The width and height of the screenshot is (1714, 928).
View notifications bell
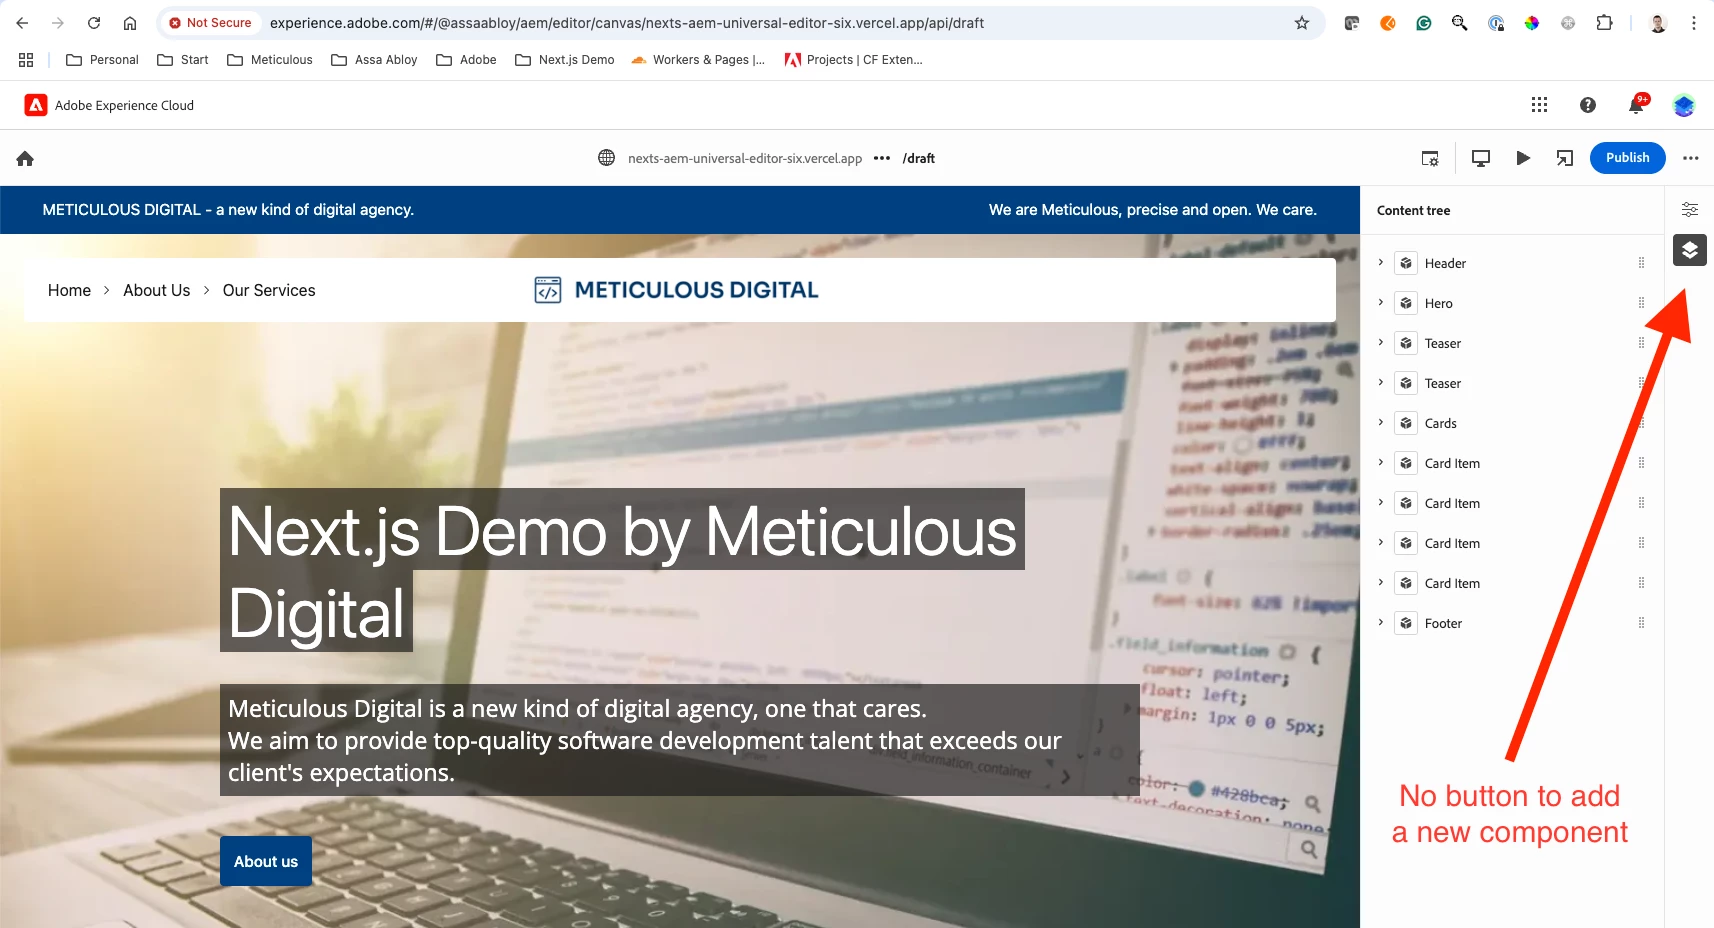pos(1637,104)
